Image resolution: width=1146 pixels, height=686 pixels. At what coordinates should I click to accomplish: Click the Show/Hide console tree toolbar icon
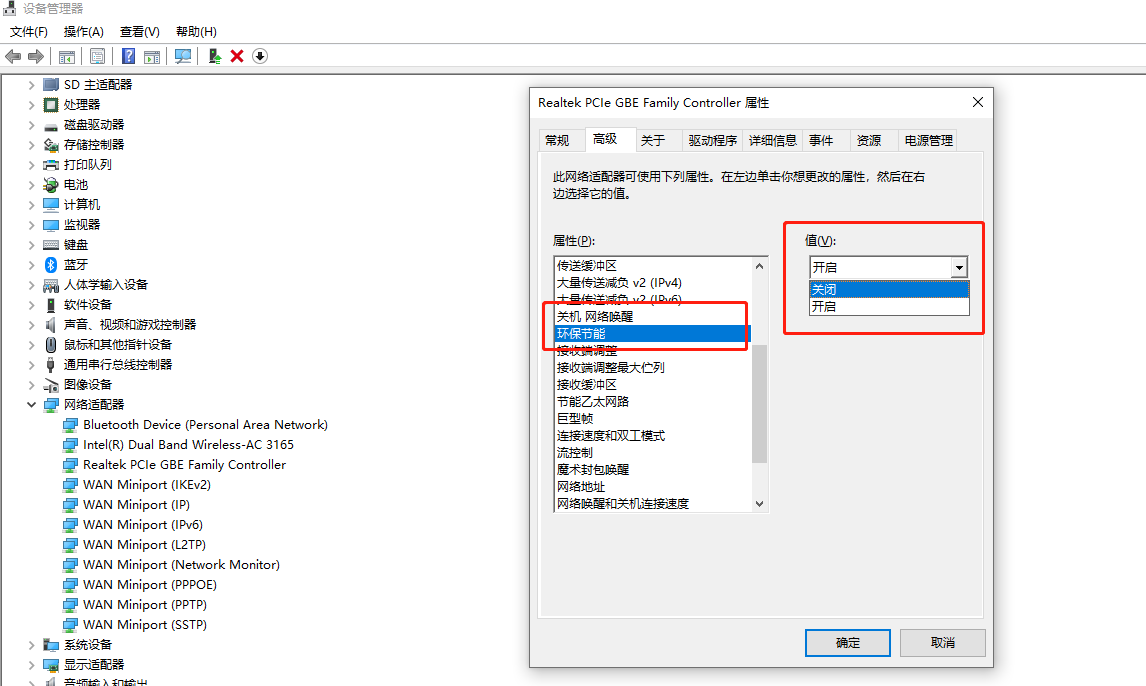tap(67, 56)
